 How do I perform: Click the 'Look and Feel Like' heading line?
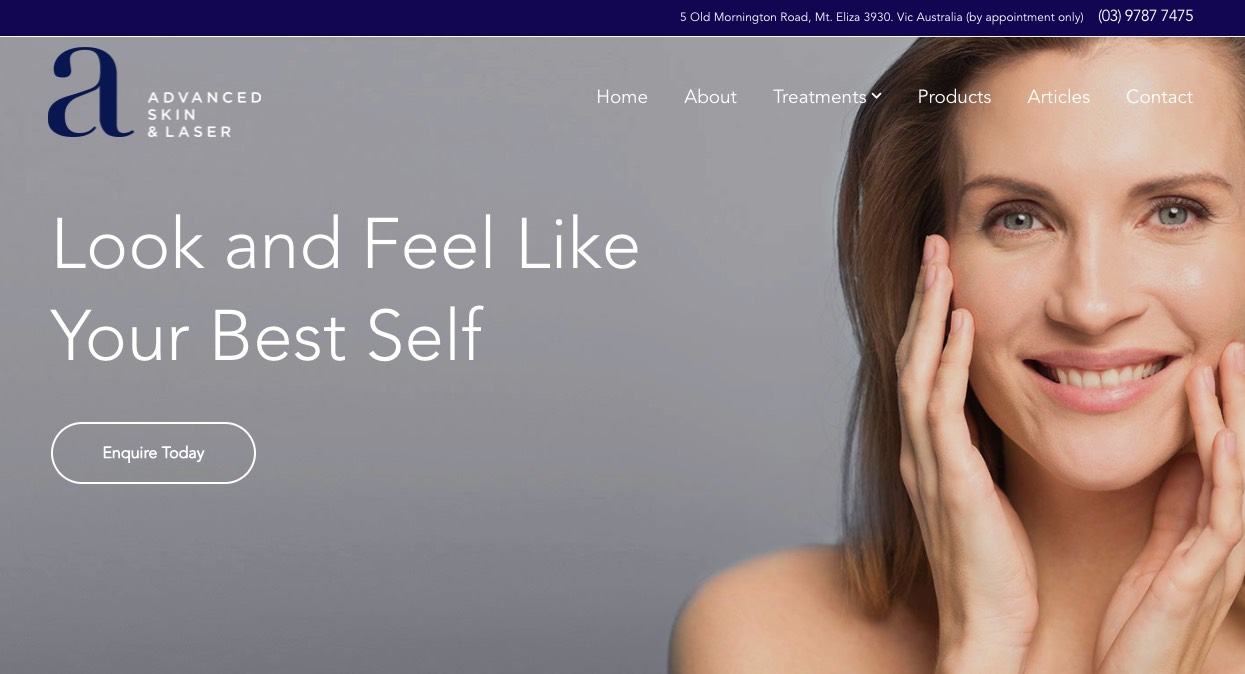[x=345, y=244]
